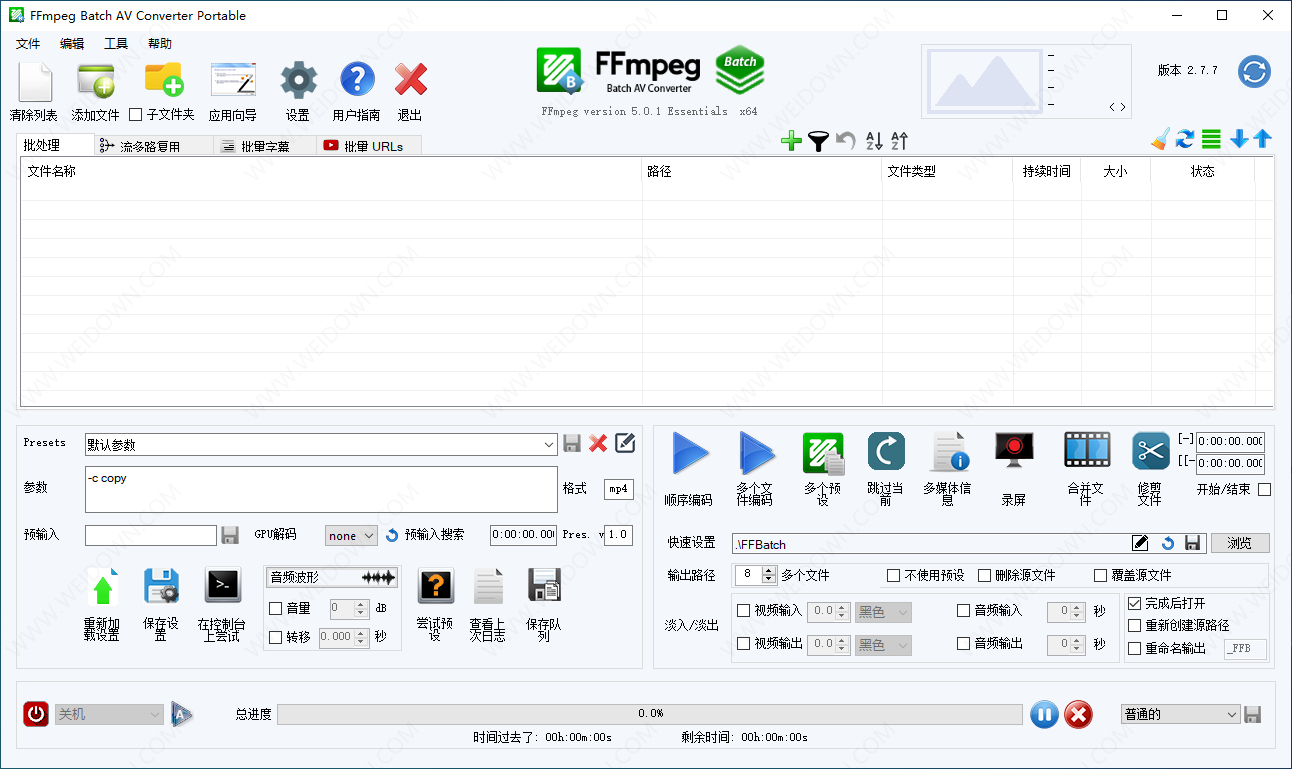The image size is (1292, 769).
Task: Open the 编辑 menu
Action: [72, 44]
